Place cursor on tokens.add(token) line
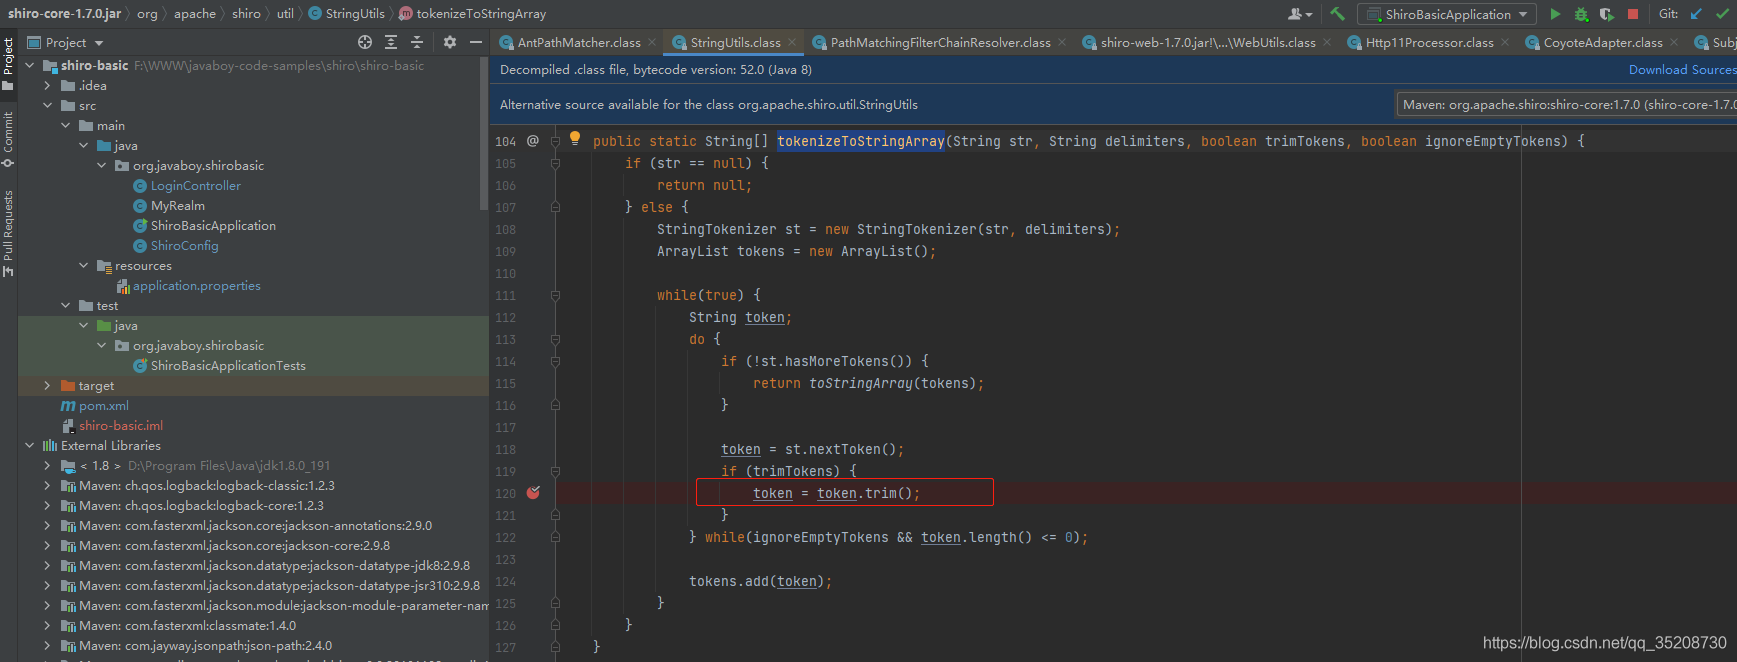Screen dimensions: 1737x662 760,581
